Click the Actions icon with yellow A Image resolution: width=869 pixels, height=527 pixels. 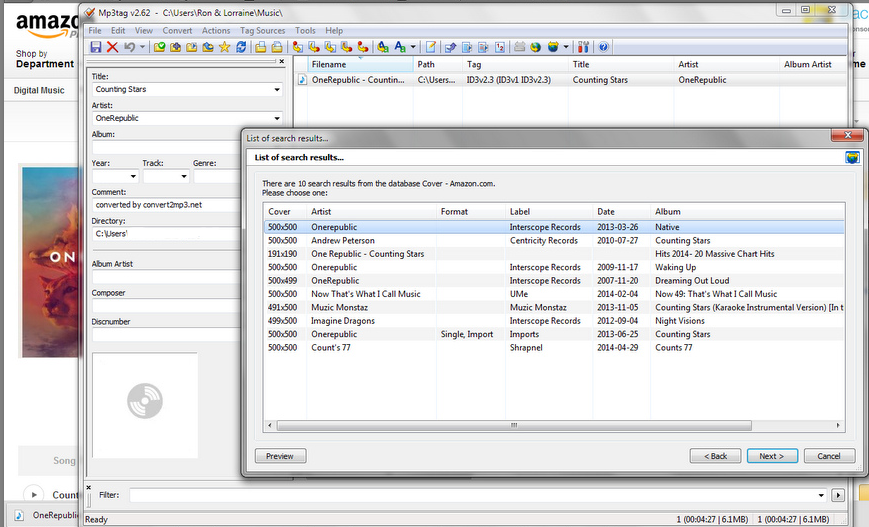[x=383, y=47]
